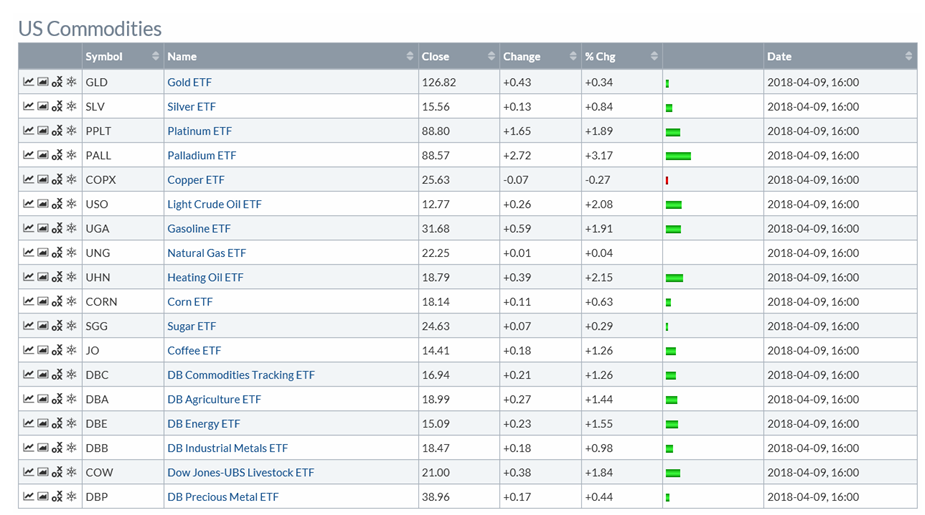The width and height of the screenshot is (925, 515).
Task: Click the Symbol column sort arrows
Action: pyautogui.click(x=155, y=57)
